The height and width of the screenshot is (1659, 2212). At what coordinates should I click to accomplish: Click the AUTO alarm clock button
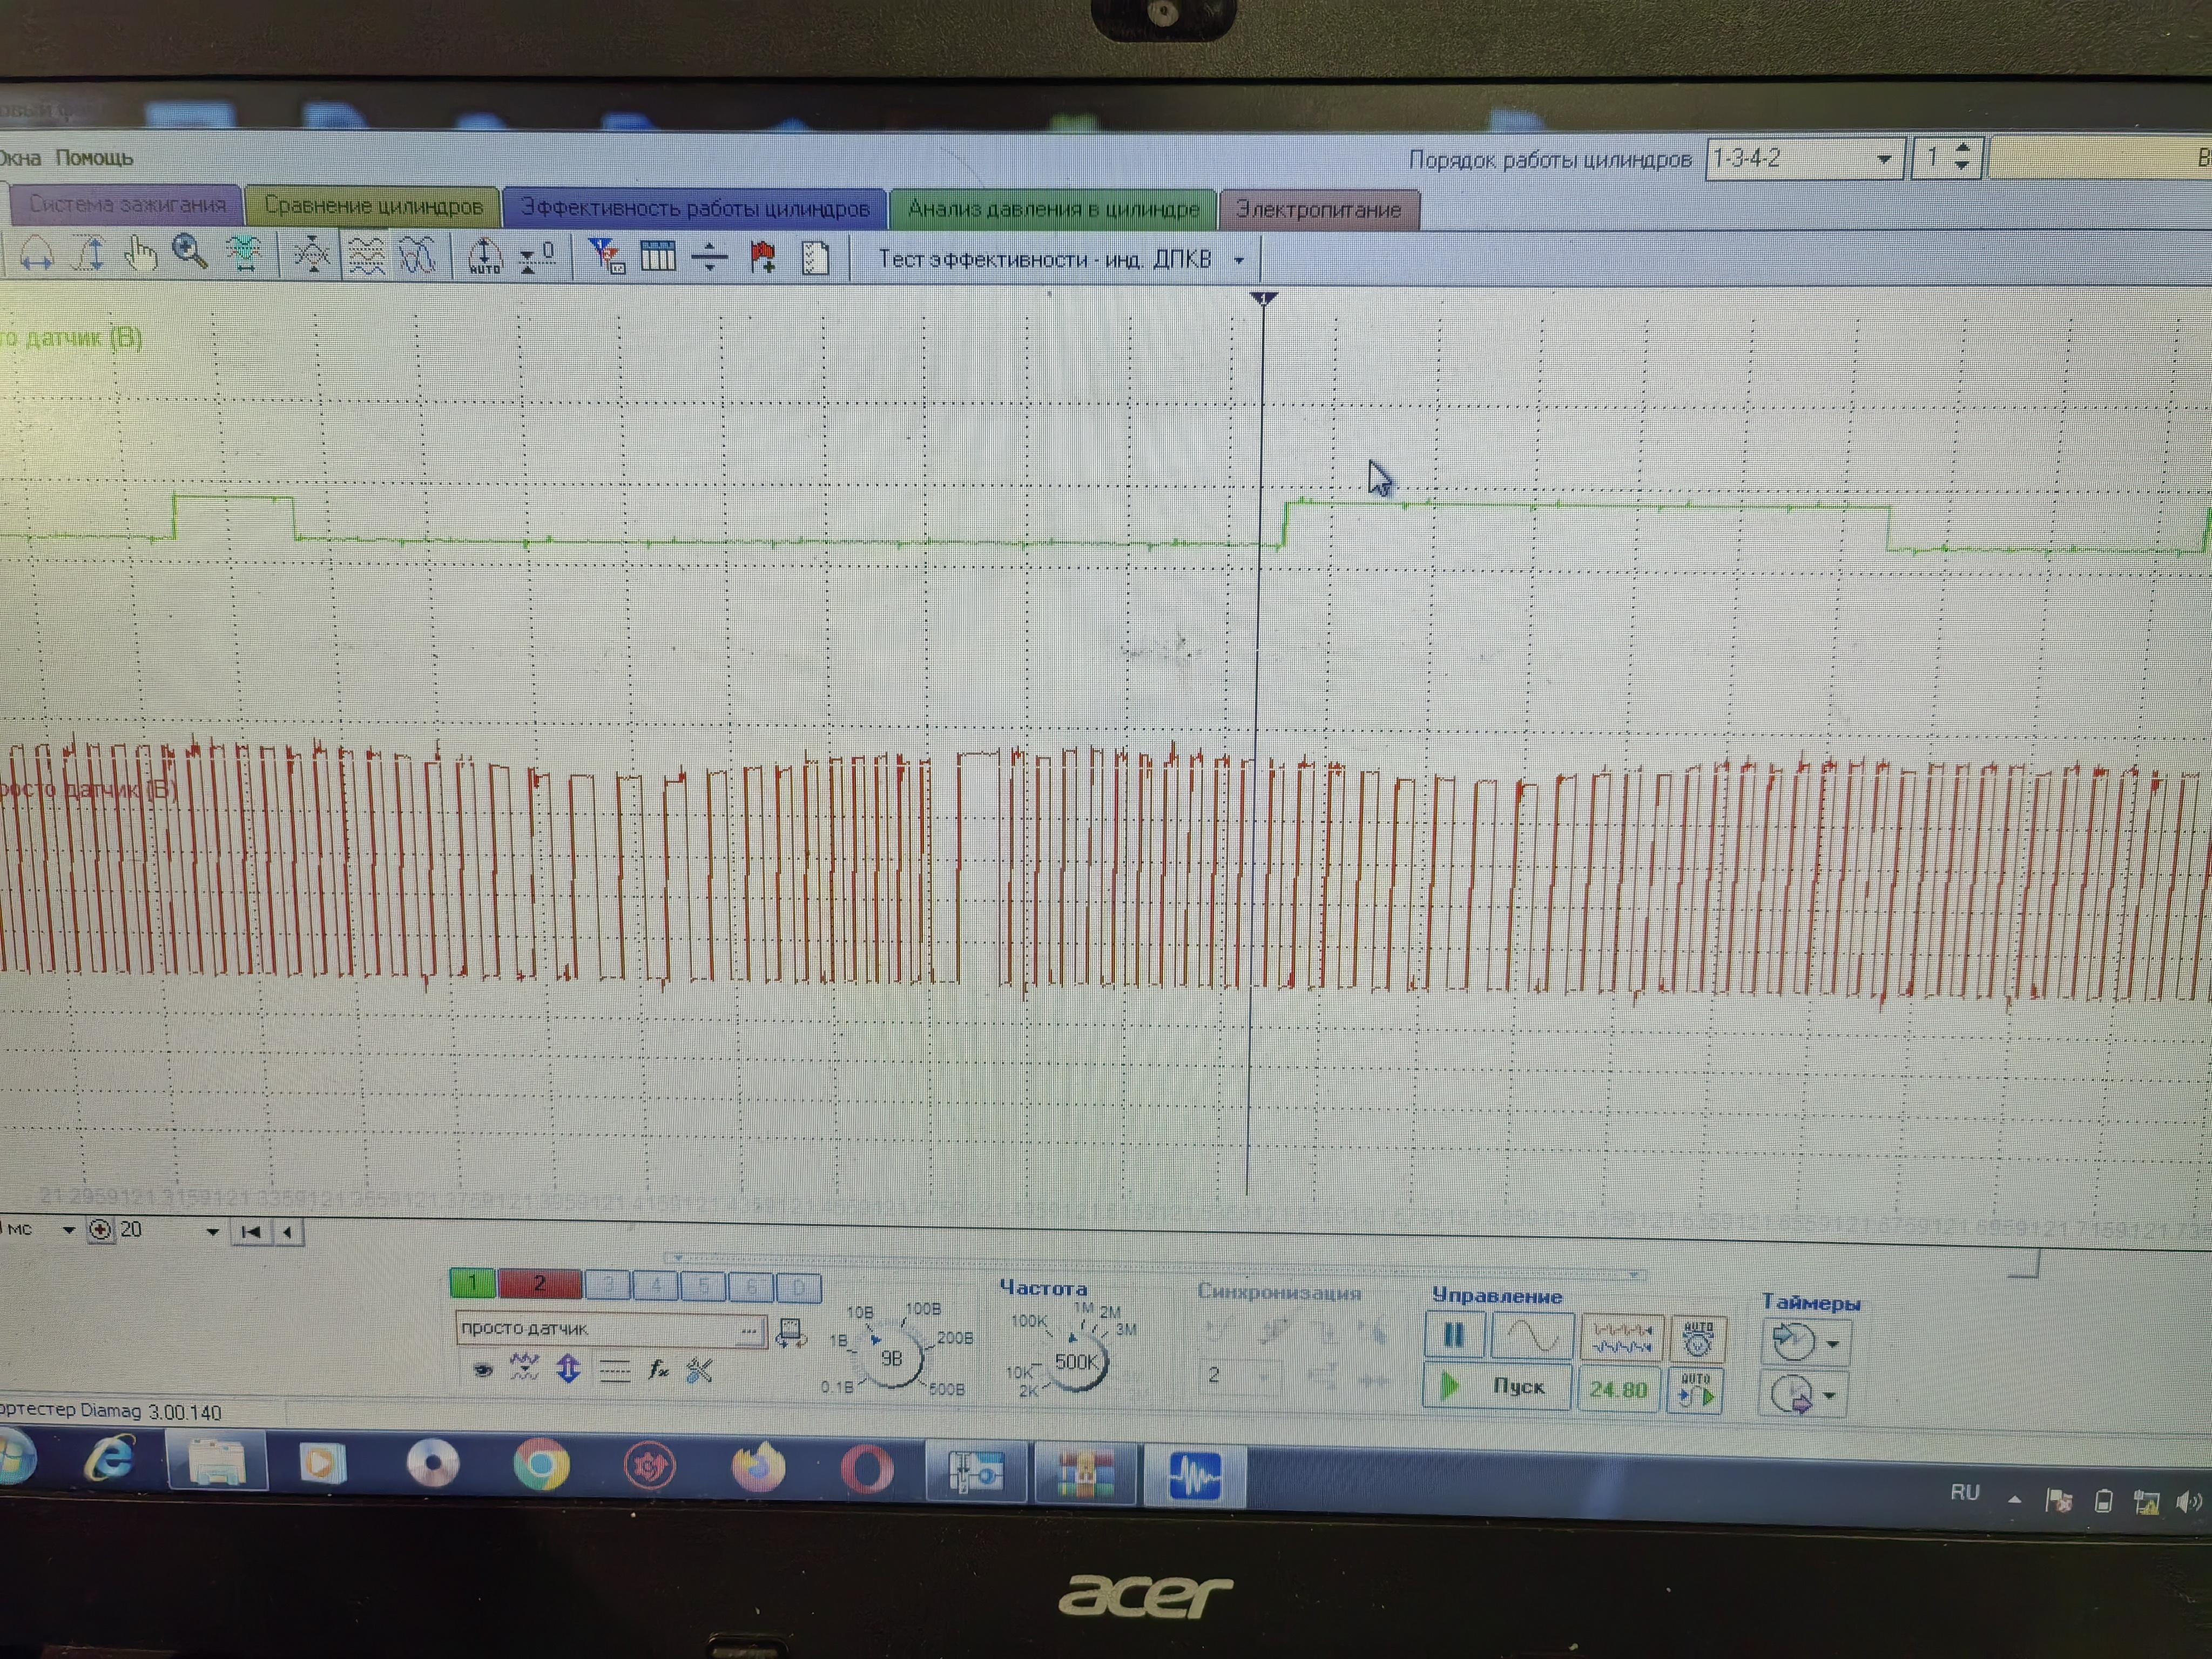tap(1697, 1340)
